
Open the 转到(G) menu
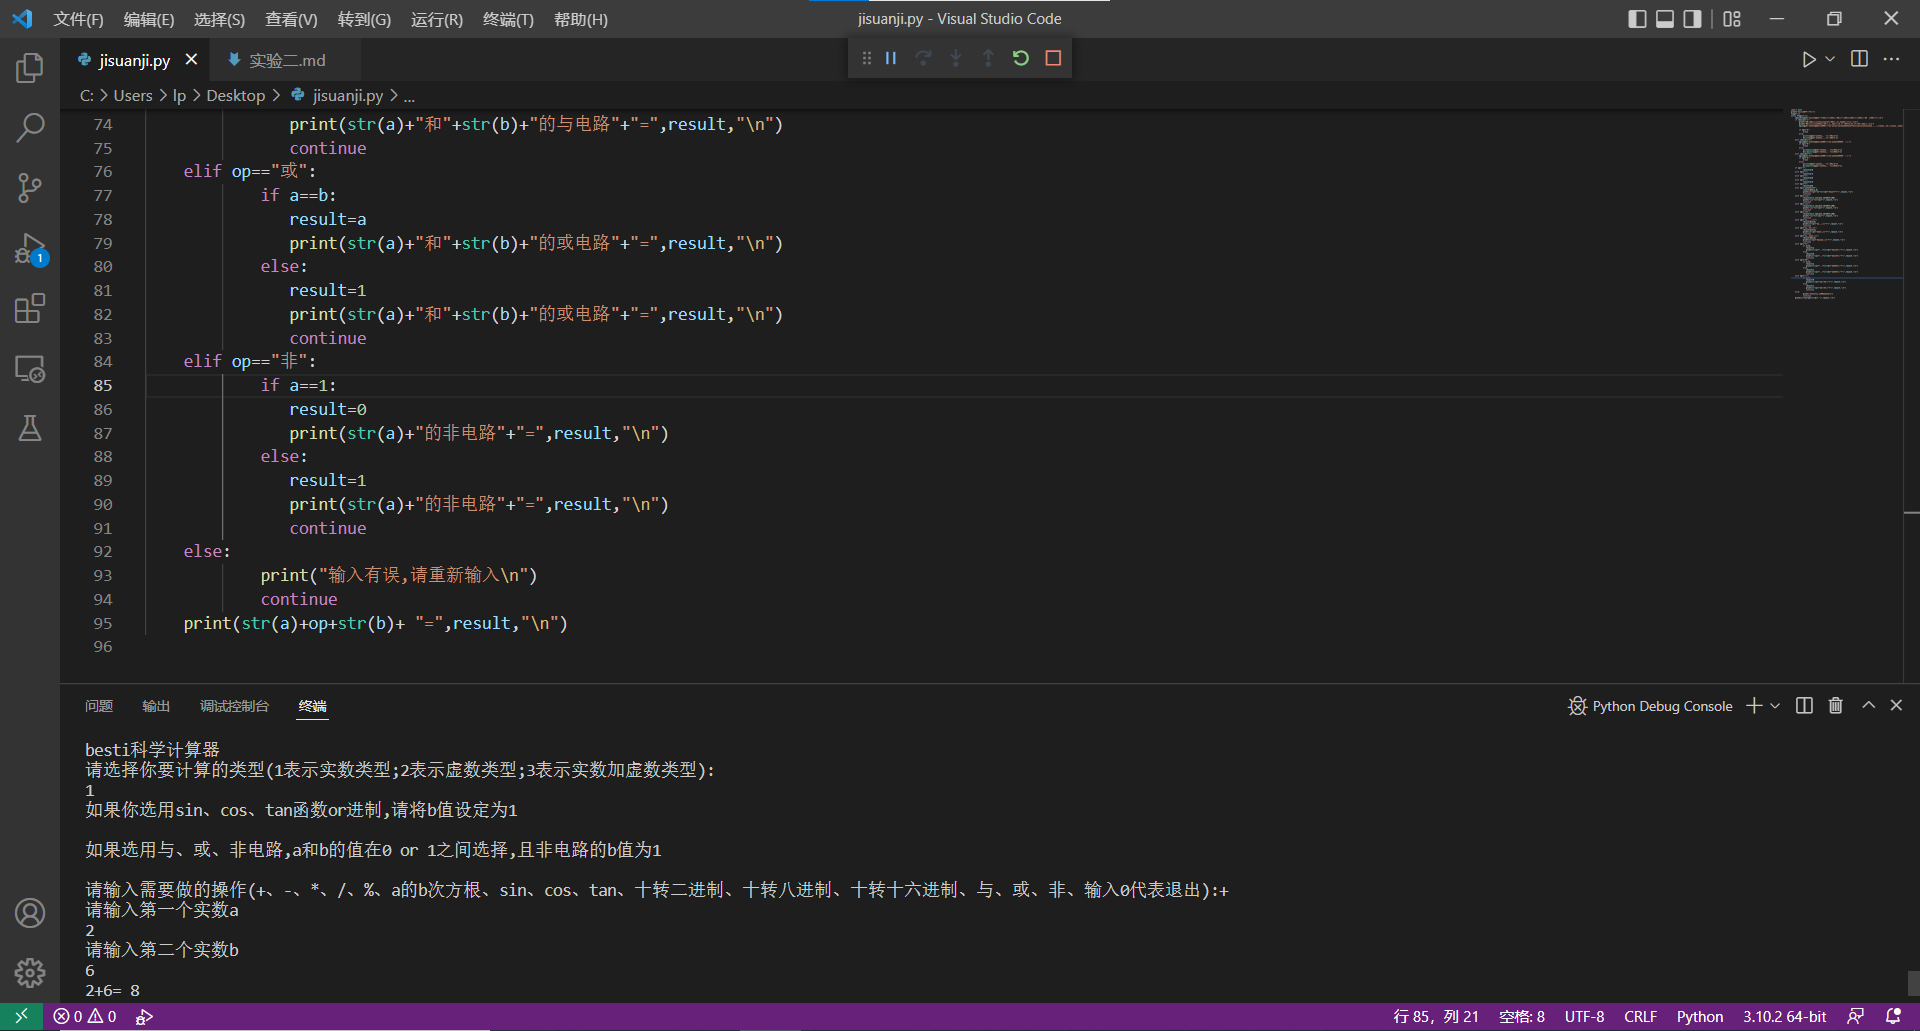coord(364,19)
